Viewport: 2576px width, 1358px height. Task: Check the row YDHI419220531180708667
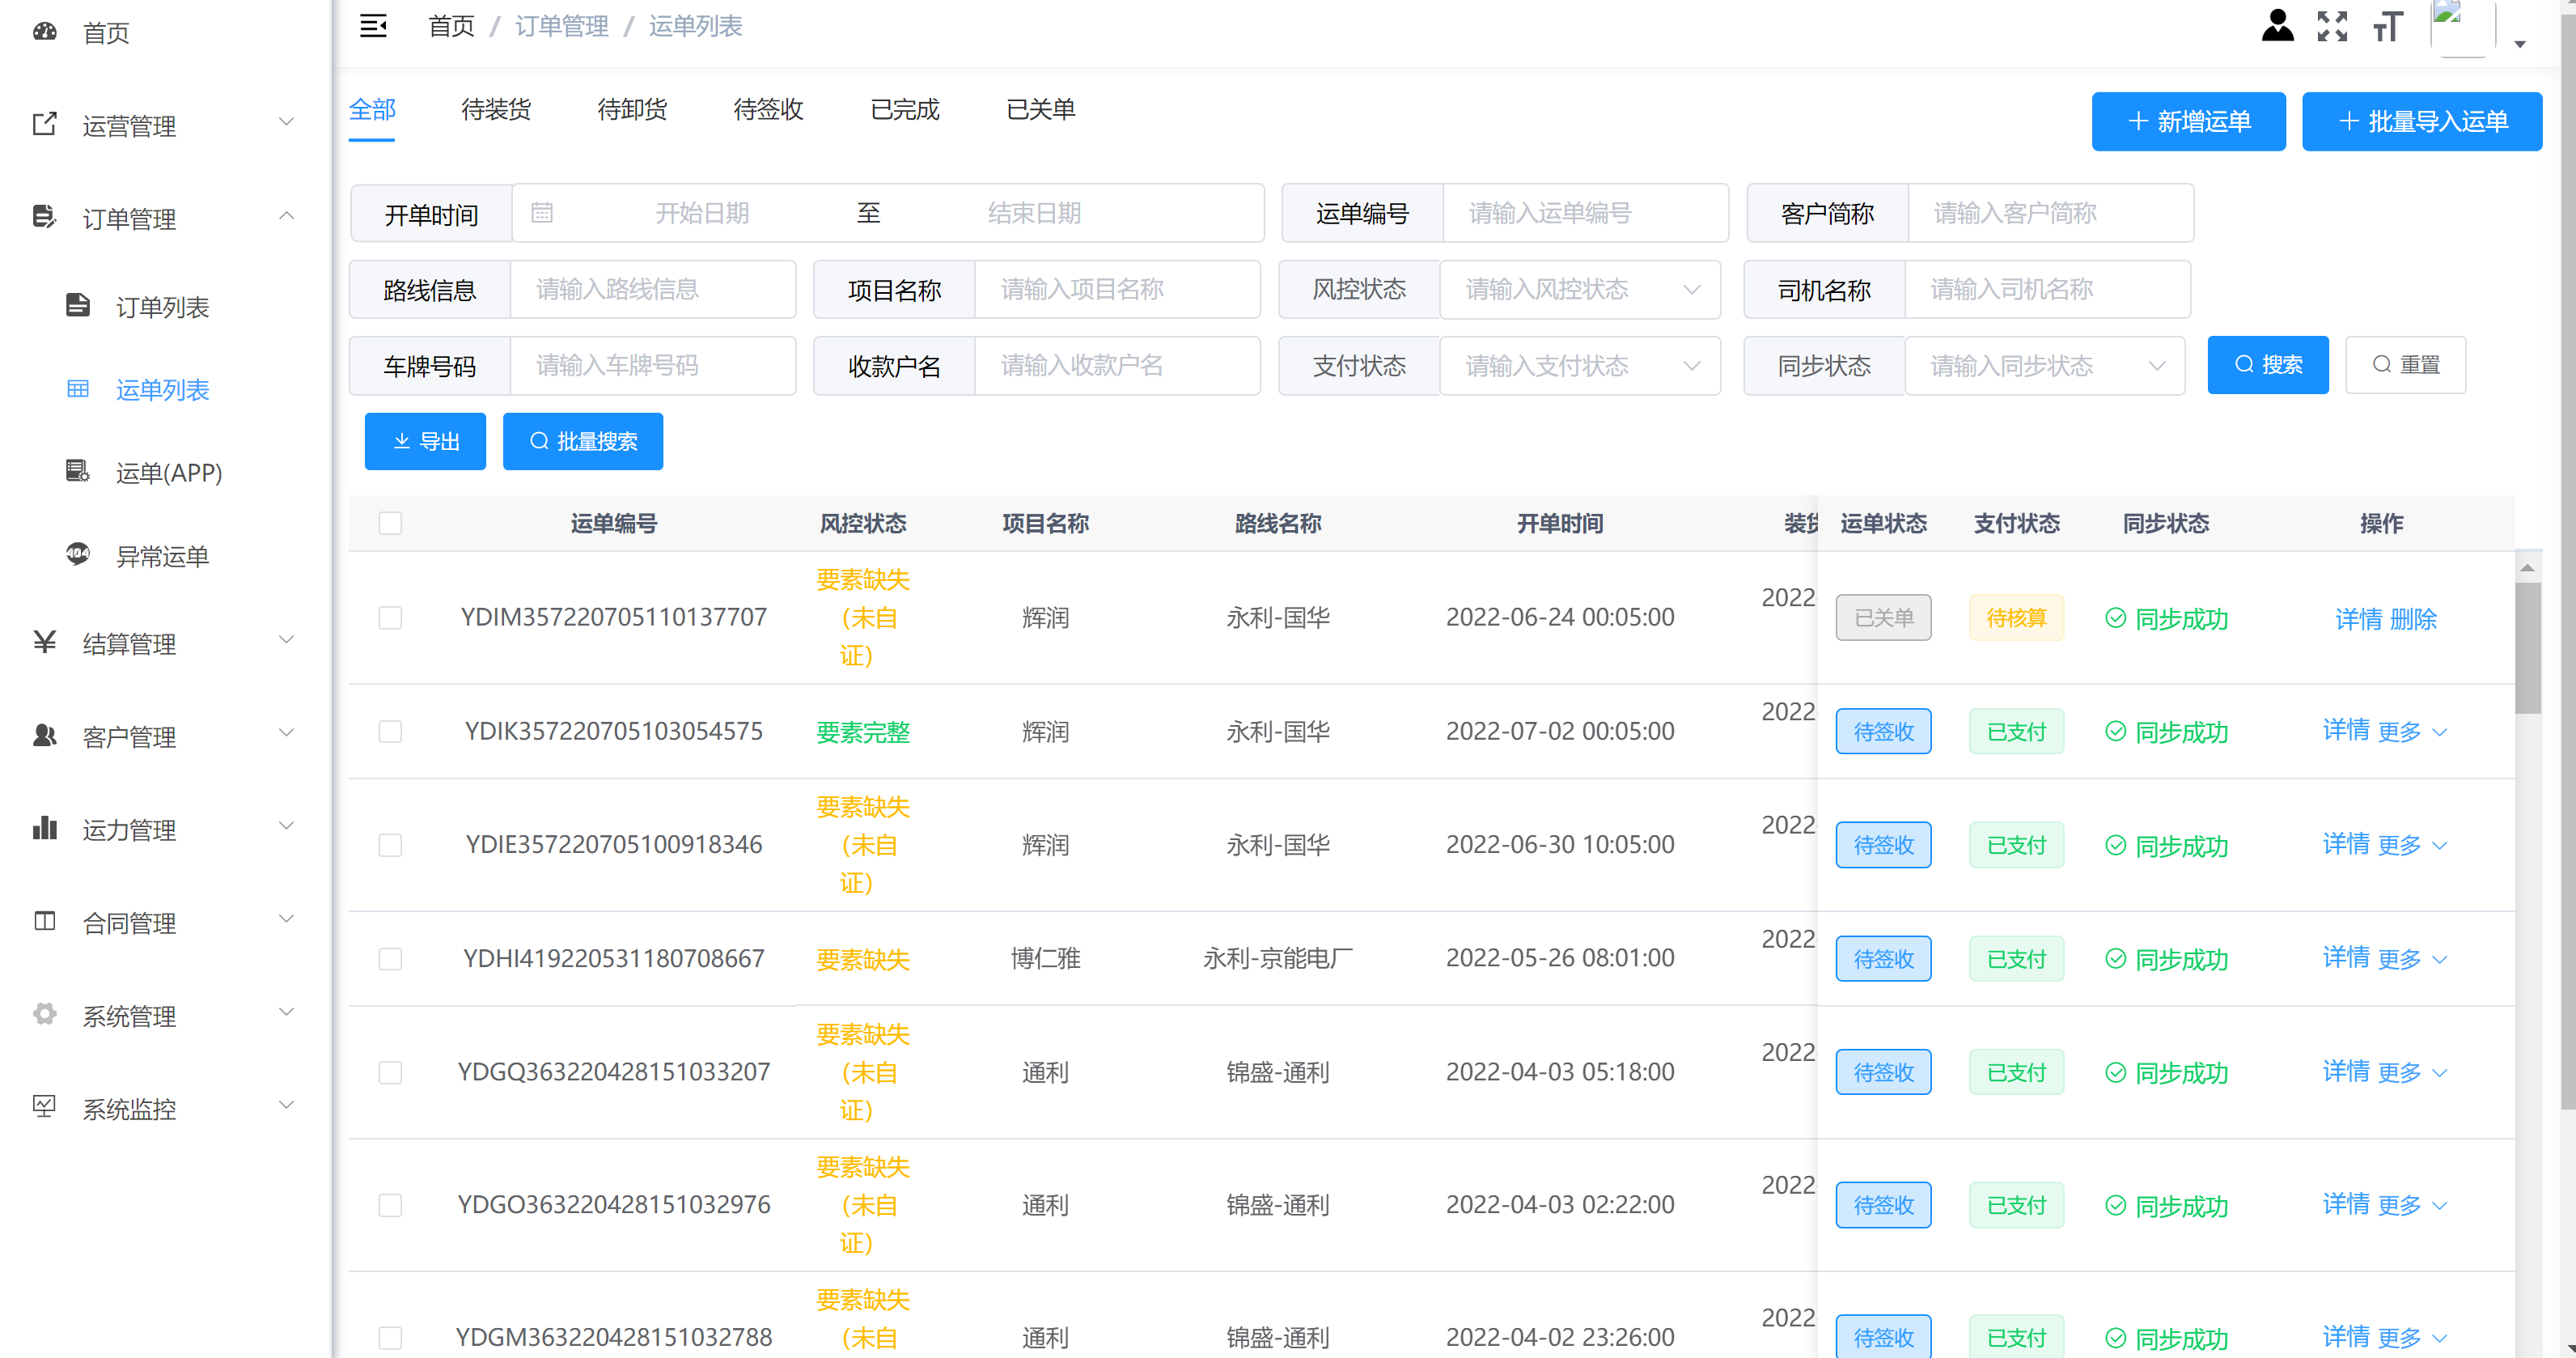coord(390,959)
